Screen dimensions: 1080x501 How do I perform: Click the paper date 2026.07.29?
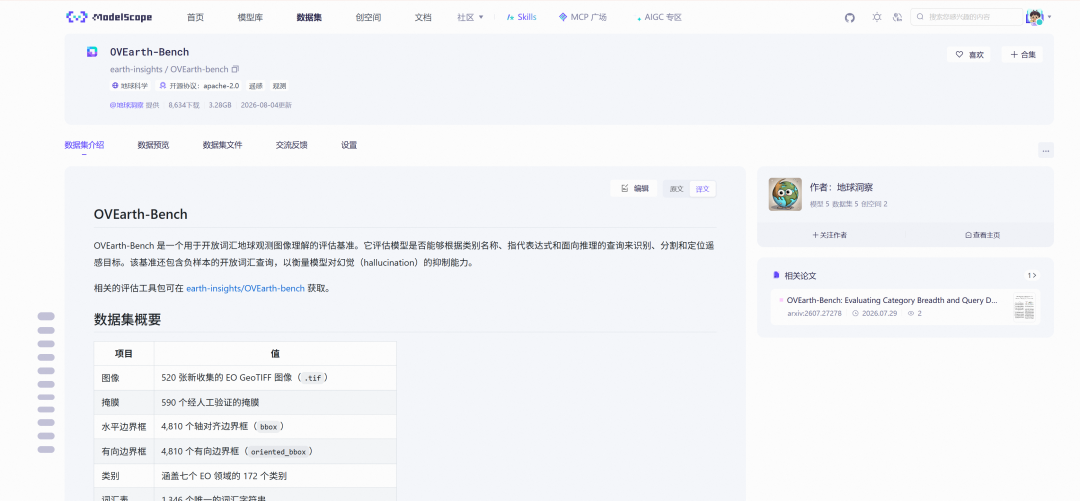tap(878, 314)
